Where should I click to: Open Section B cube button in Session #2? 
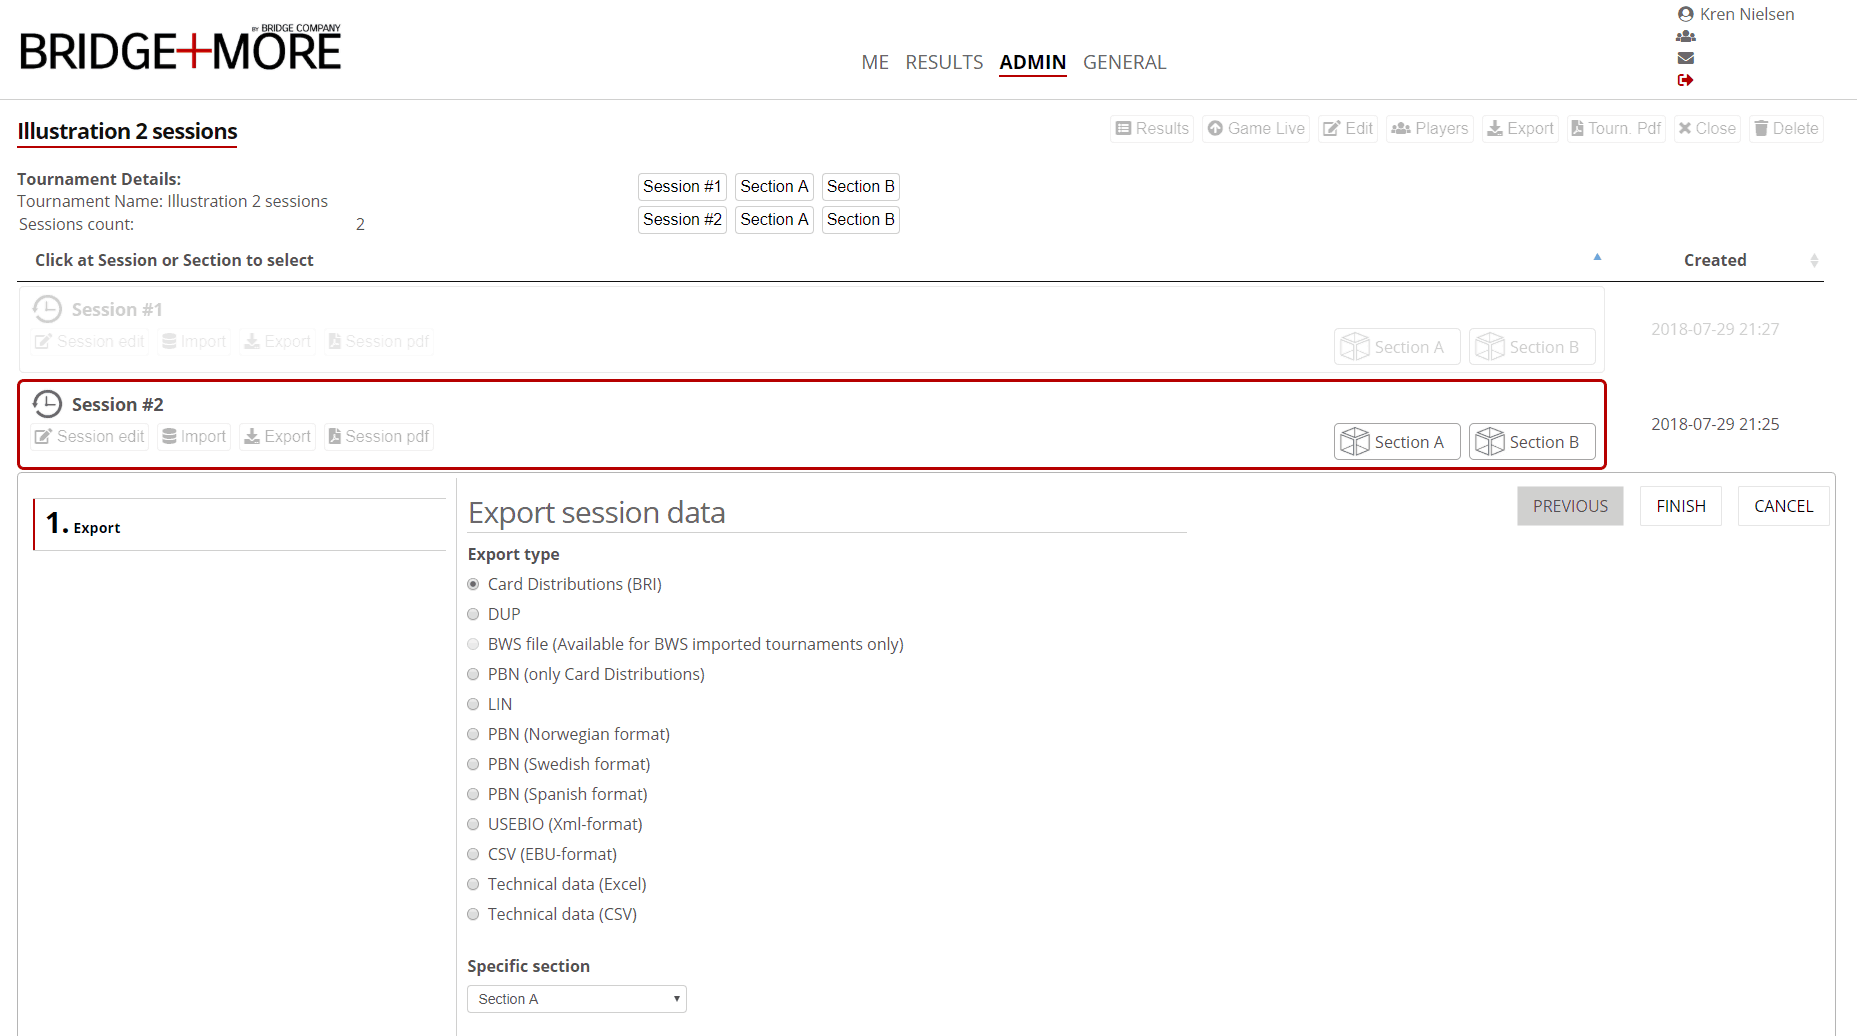point(1531,442)
